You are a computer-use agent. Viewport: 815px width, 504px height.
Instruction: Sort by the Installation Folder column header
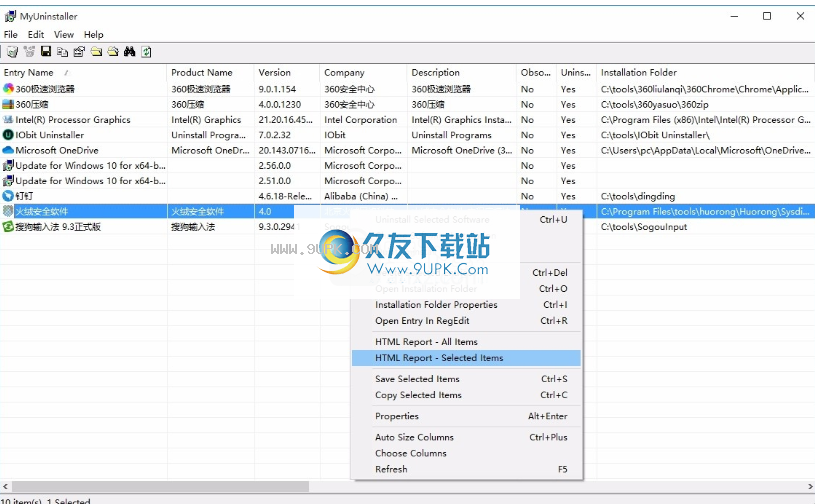click(x=706, y=73)
